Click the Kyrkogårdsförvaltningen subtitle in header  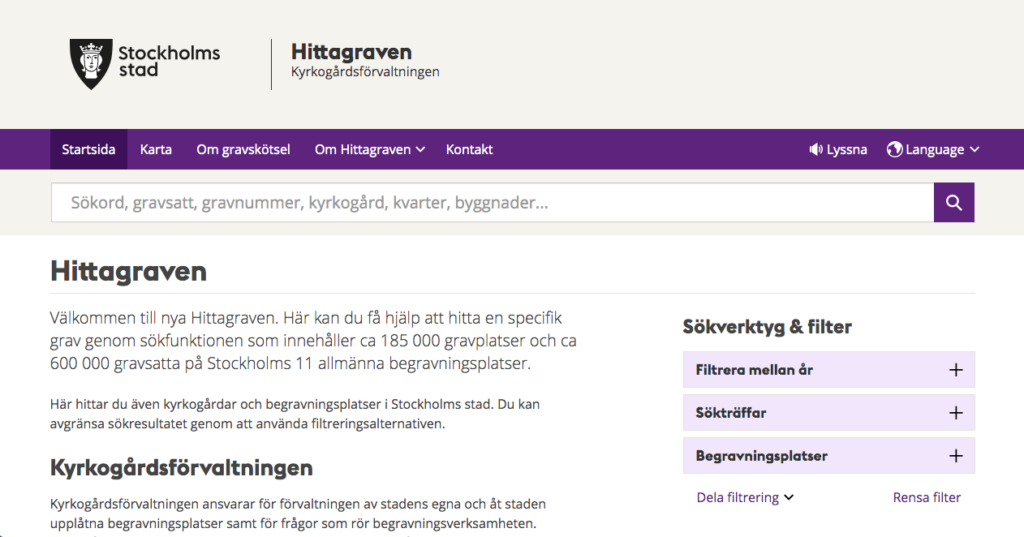click(x=365, y=72)
